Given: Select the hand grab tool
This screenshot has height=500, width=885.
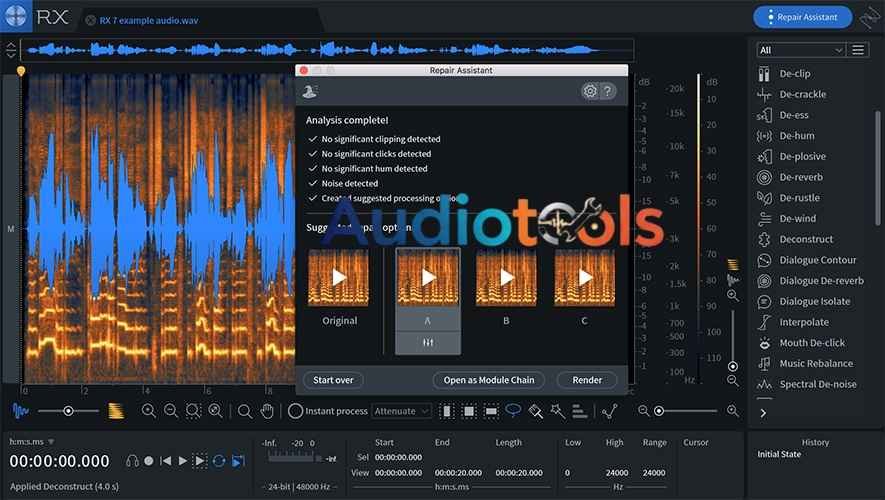Looking at the screenshot, I should coord(268,411).
